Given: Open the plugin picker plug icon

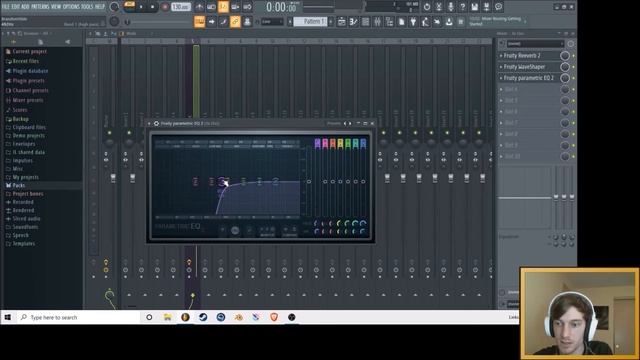Looking at the screenshot, I should coord(413,22).
